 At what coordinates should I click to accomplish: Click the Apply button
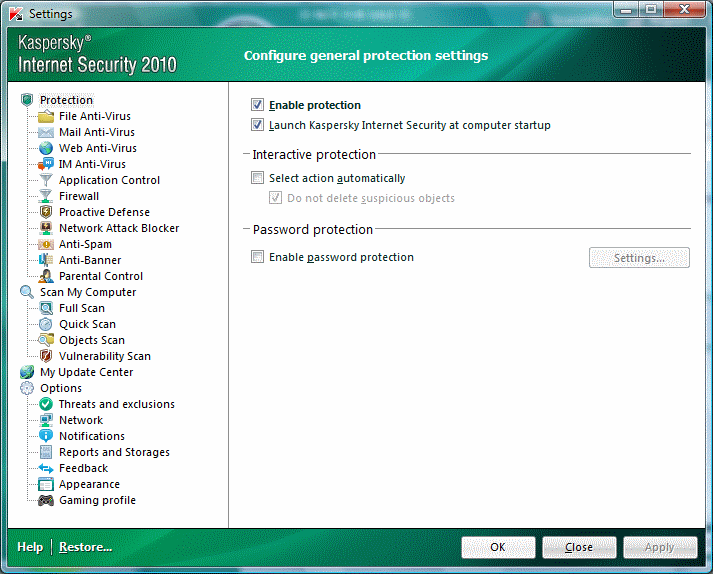(660, 547)
